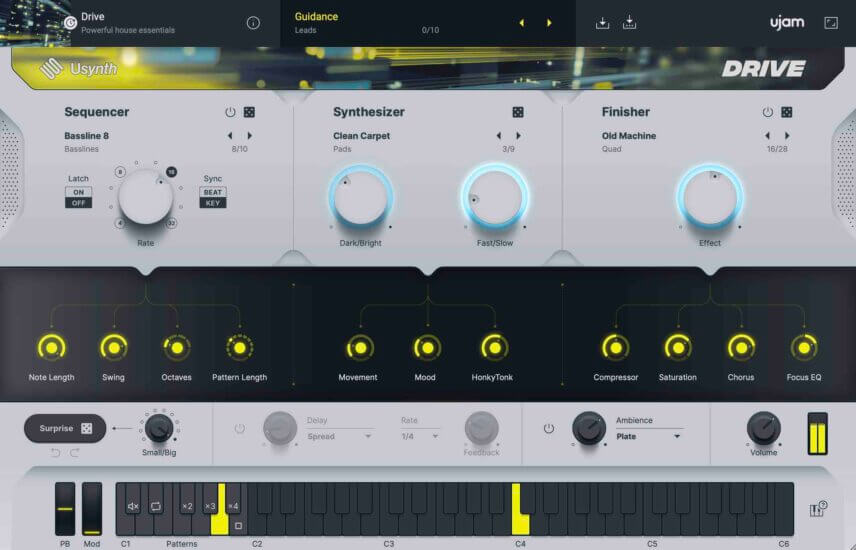
Task: Click the Surprise button
Action: (x=65, y=428)
